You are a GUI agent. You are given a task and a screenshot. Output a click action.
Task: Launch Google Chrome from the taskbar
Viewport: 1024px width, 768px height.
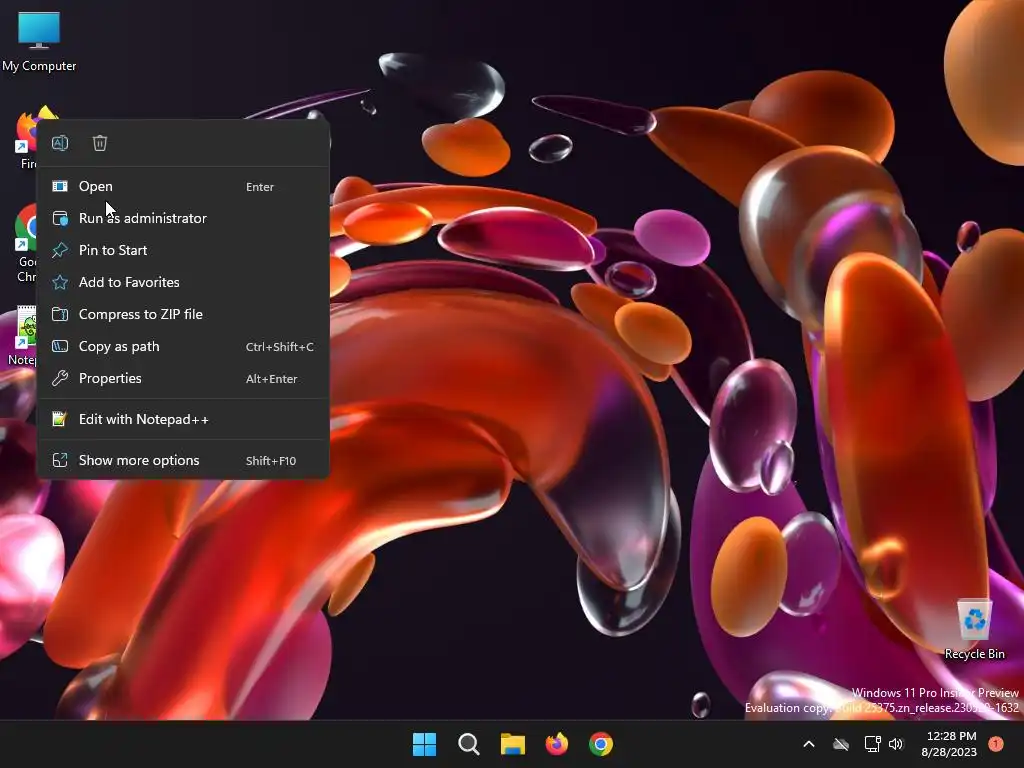tap(601, 744)
